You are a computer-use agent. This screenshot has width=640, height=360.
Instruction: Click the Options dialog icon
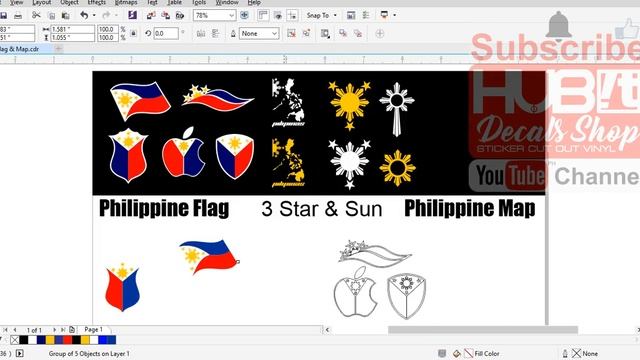point(351,16)
